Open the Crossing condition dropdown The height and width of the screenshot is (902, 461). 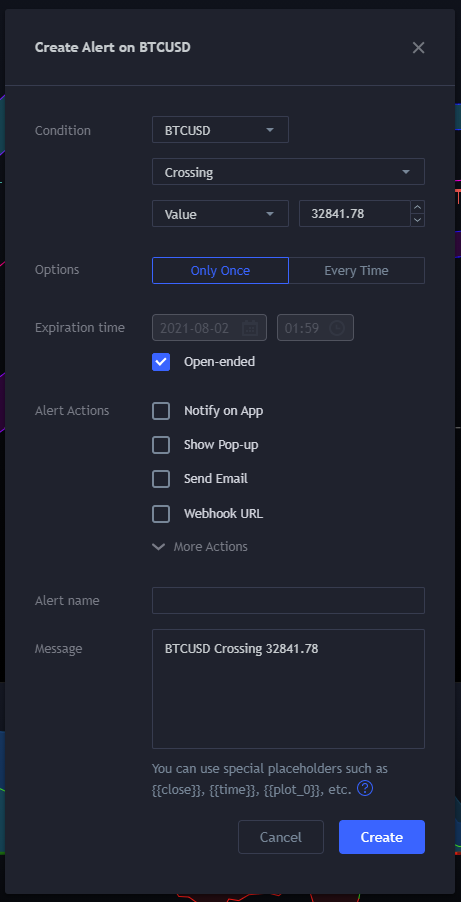pyautogui.click(x=288, y=172)
